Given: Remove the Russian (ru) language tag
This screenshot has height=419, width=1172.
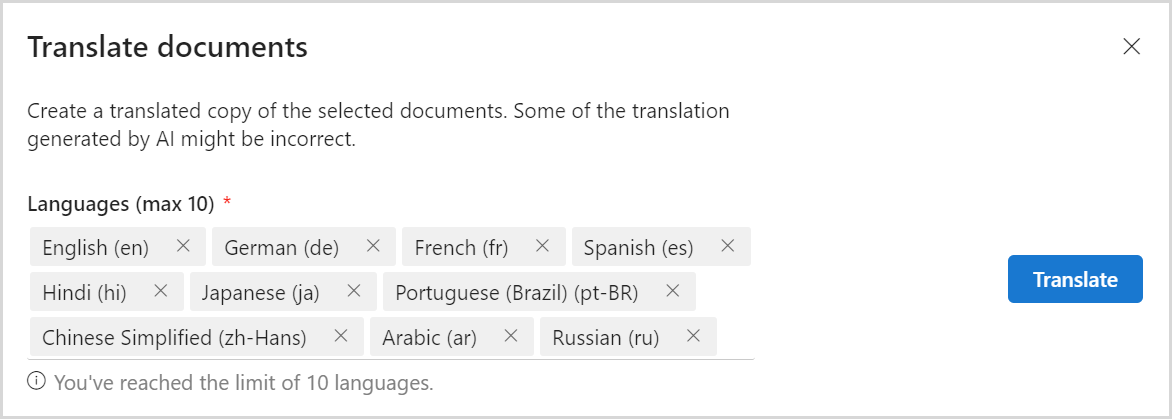Looking at the screenshot, I should [694, 336].
